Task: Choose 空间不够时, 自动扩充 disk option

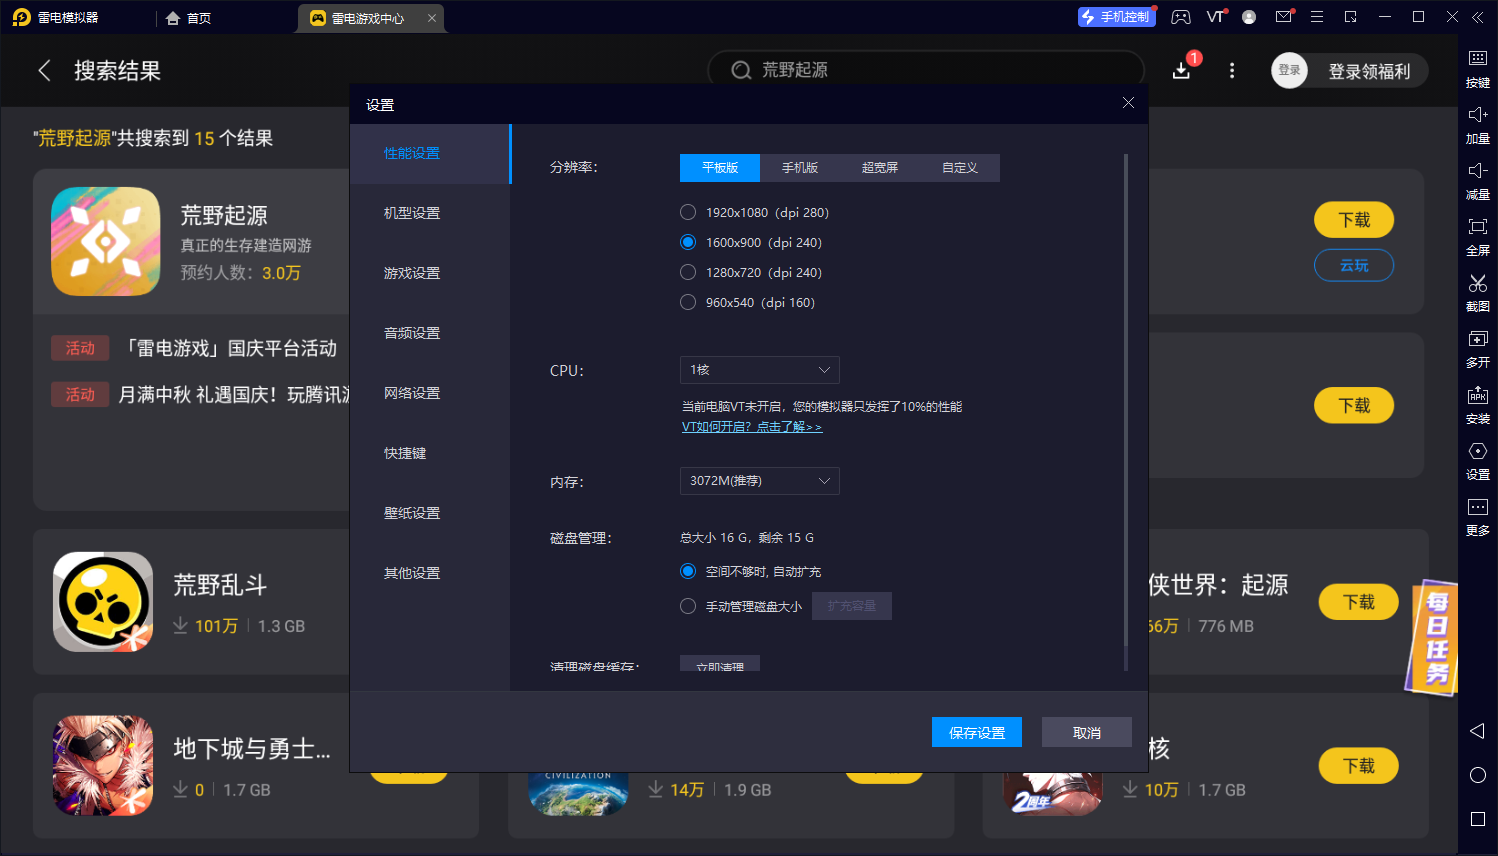Action: (x=688, y=571)
